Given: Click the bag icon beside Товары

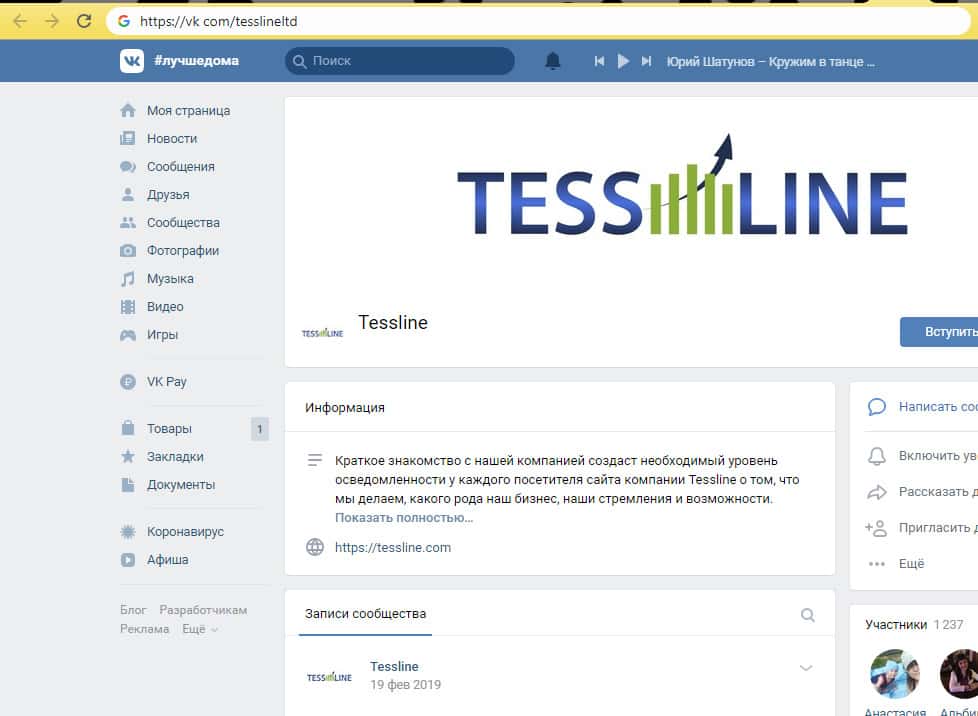Looking at the screenshot, I should [128, 428].
